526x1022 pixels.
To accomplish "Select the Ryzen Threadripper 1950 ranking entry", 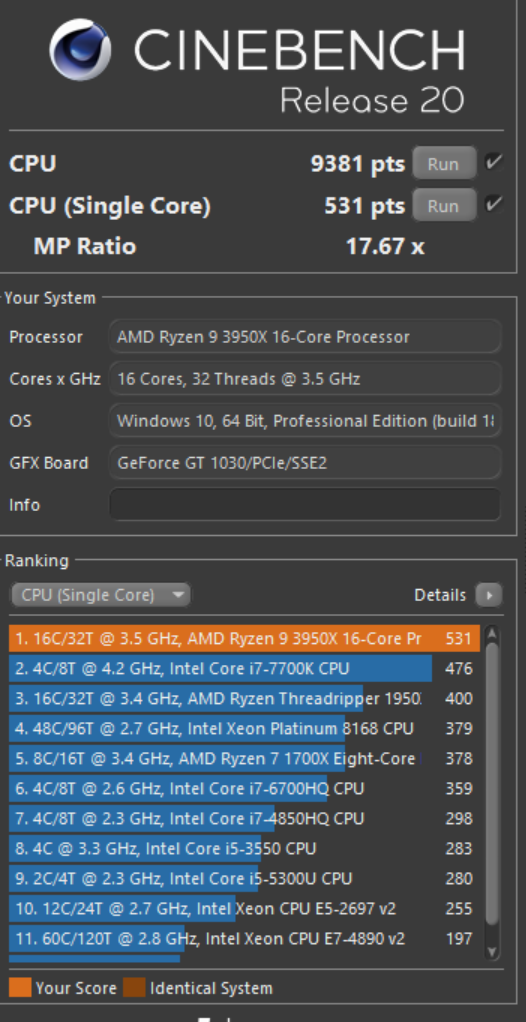I will click(x=244, y=698).
